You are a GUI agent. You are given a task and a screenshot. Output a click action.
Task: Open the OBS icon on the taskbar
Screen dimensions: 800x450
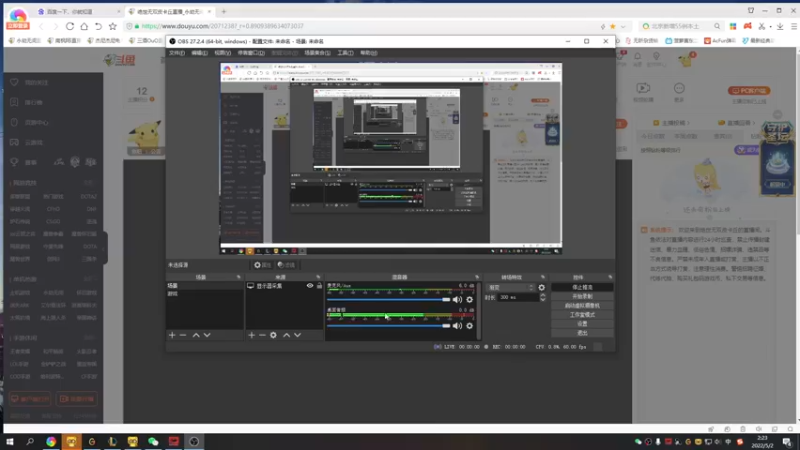194,441
